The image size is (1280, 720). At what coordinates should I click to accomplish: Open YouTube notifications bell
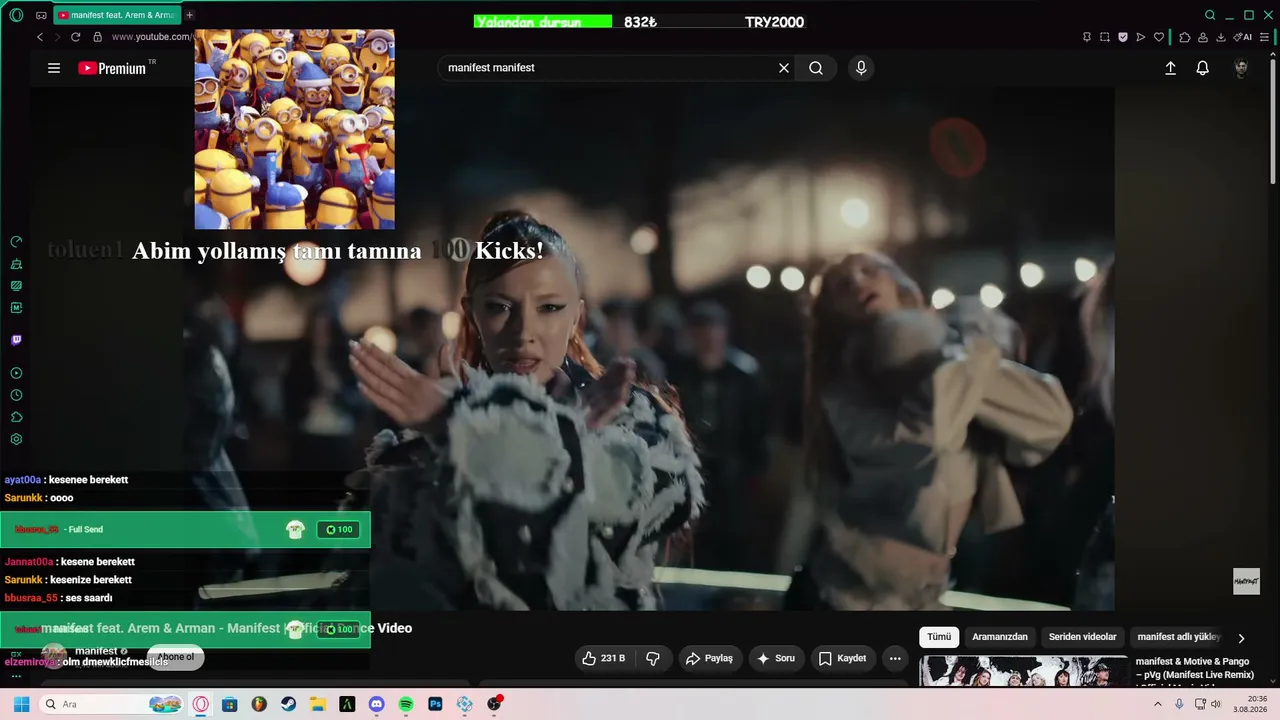click(x=1203, y=68)
